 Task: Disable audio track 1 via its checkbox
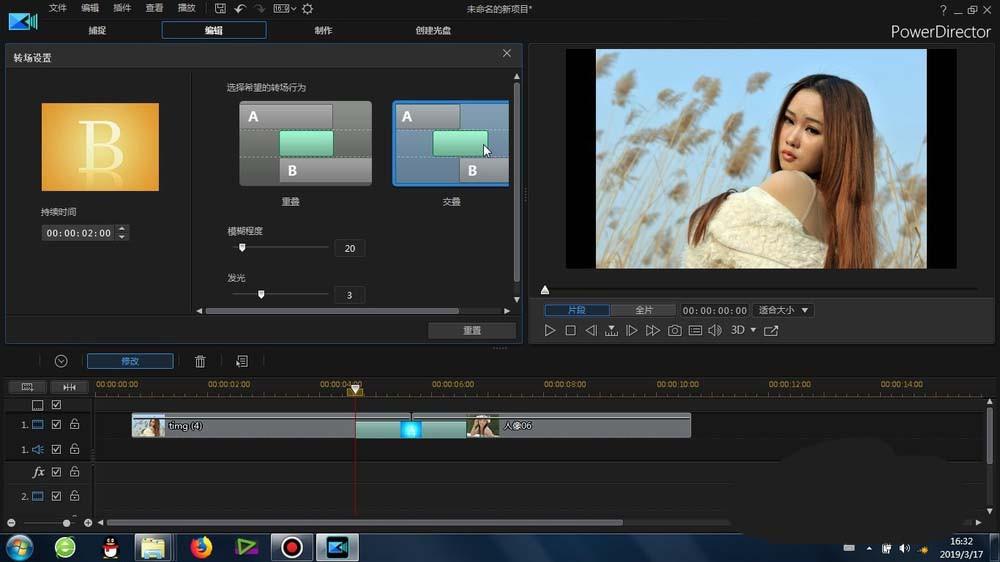[x=56, y=450]
